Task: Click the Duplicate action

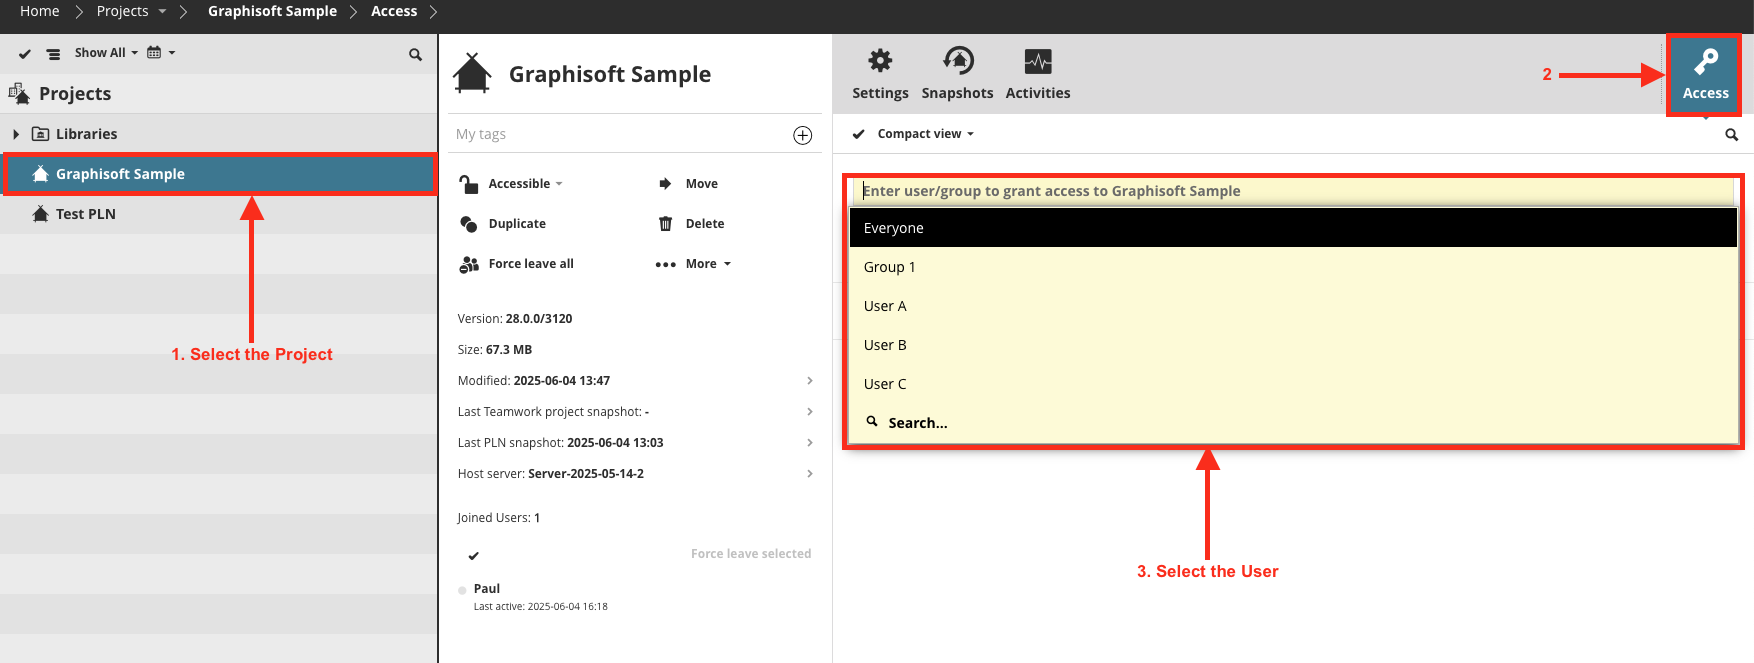Action: pyautogui.click(x=503, y=224)
